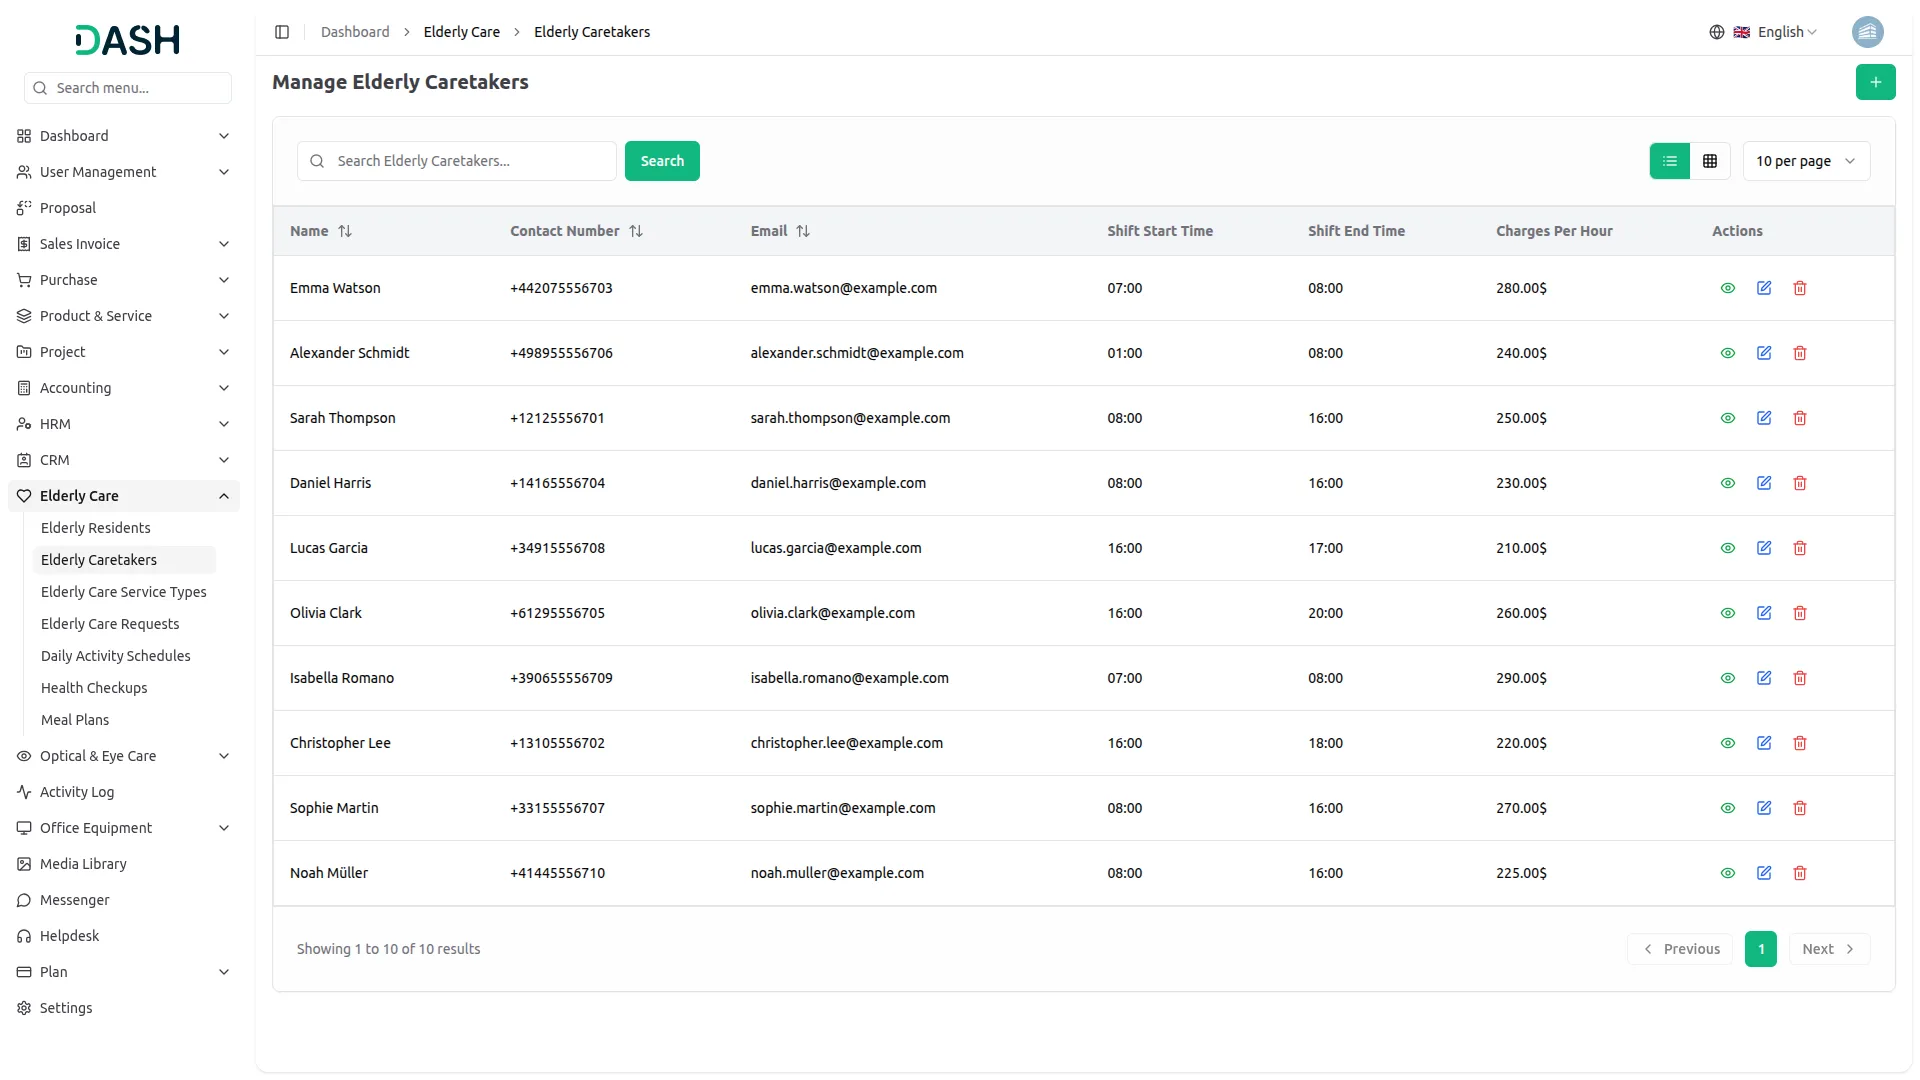Expand the HRM menu

point(124,424)
